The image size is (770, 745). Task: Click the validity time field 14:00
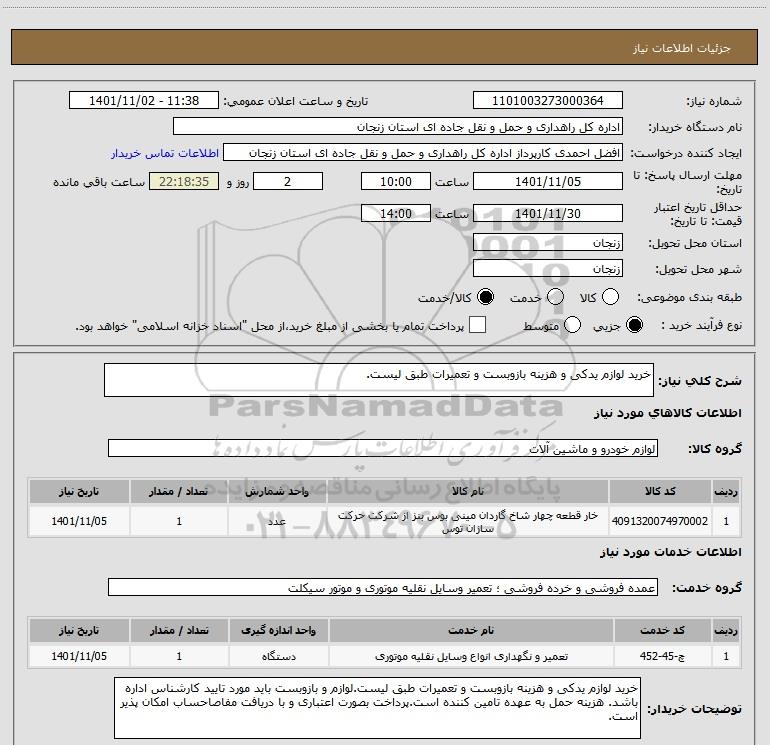[396, 213]
